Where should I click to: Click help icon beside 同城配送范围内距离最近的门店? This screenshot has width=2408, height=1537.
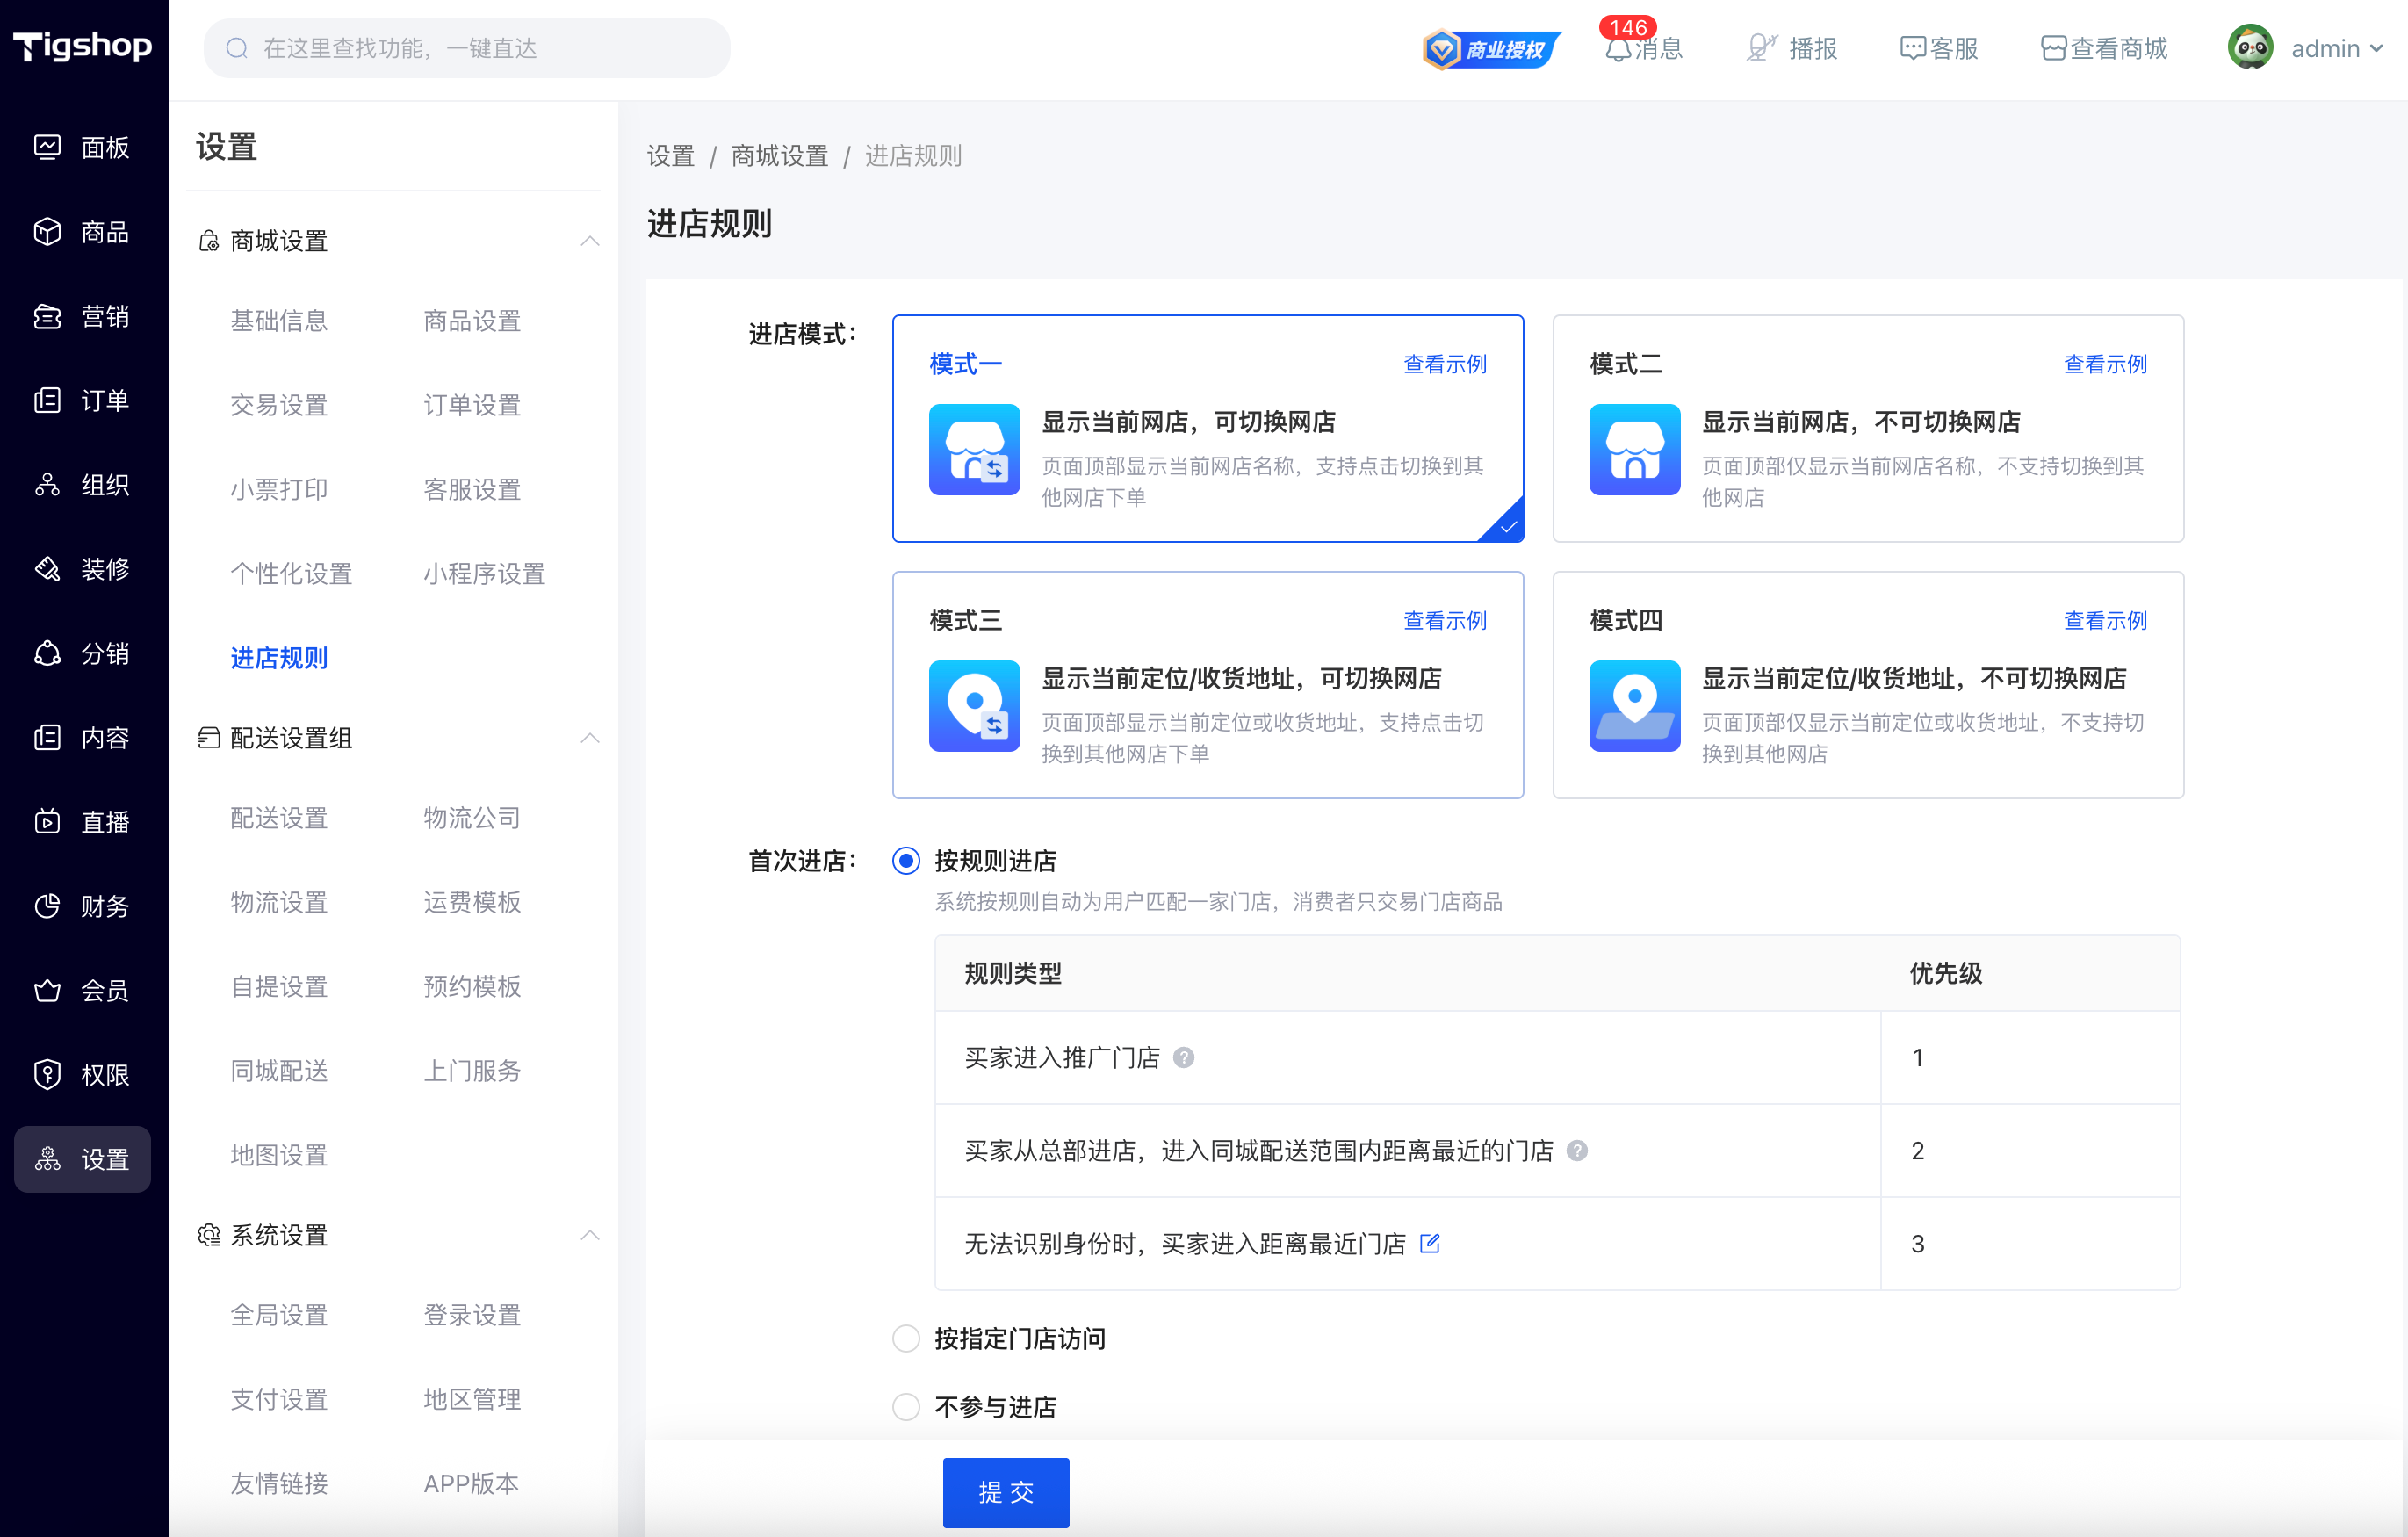[x=1577, y=1151]
